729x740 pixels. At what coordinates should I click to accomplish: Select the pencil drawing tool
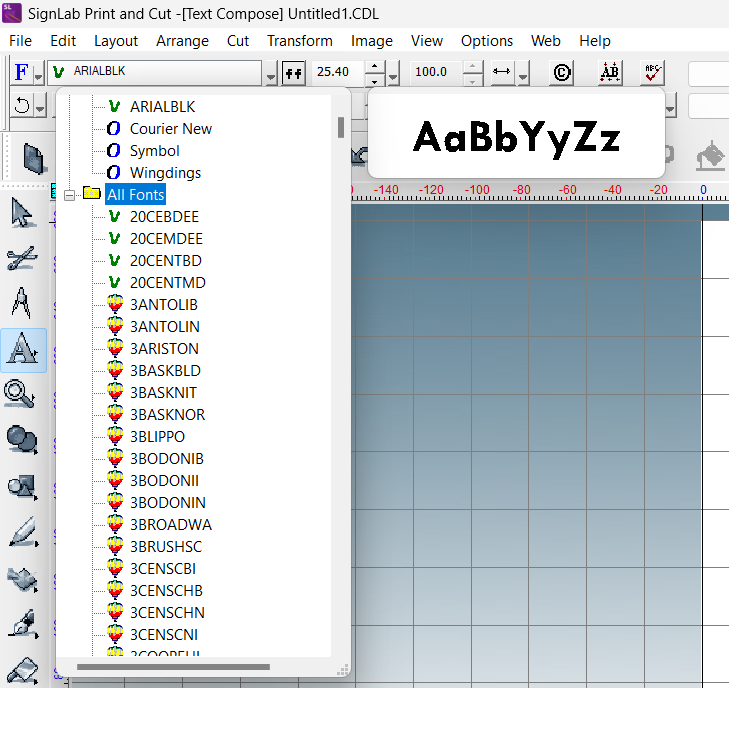click(22, 532)
